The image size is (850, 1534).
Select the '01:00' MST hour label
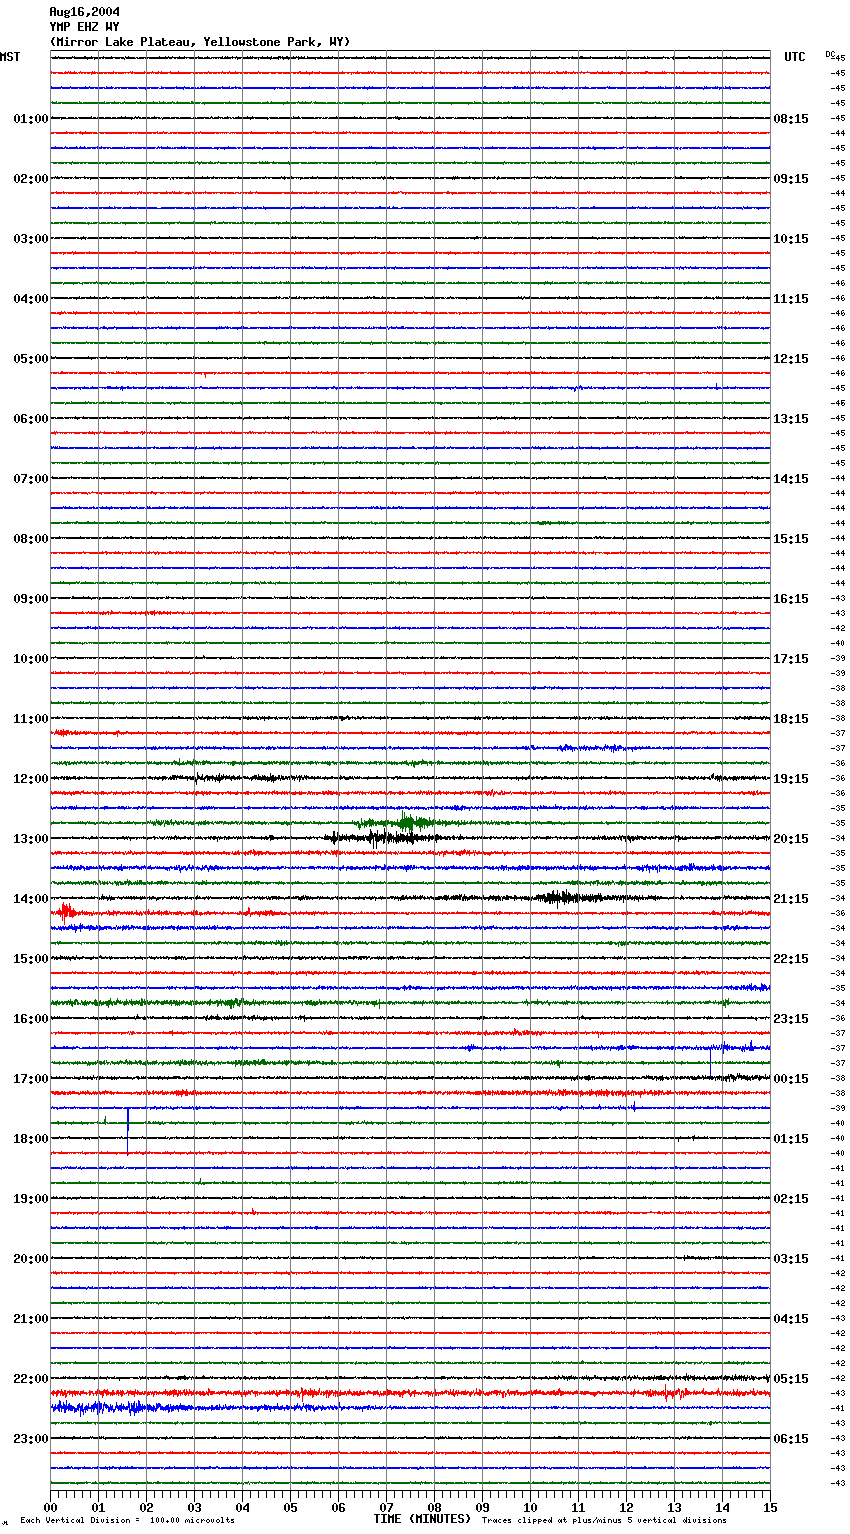coord(31,119)
